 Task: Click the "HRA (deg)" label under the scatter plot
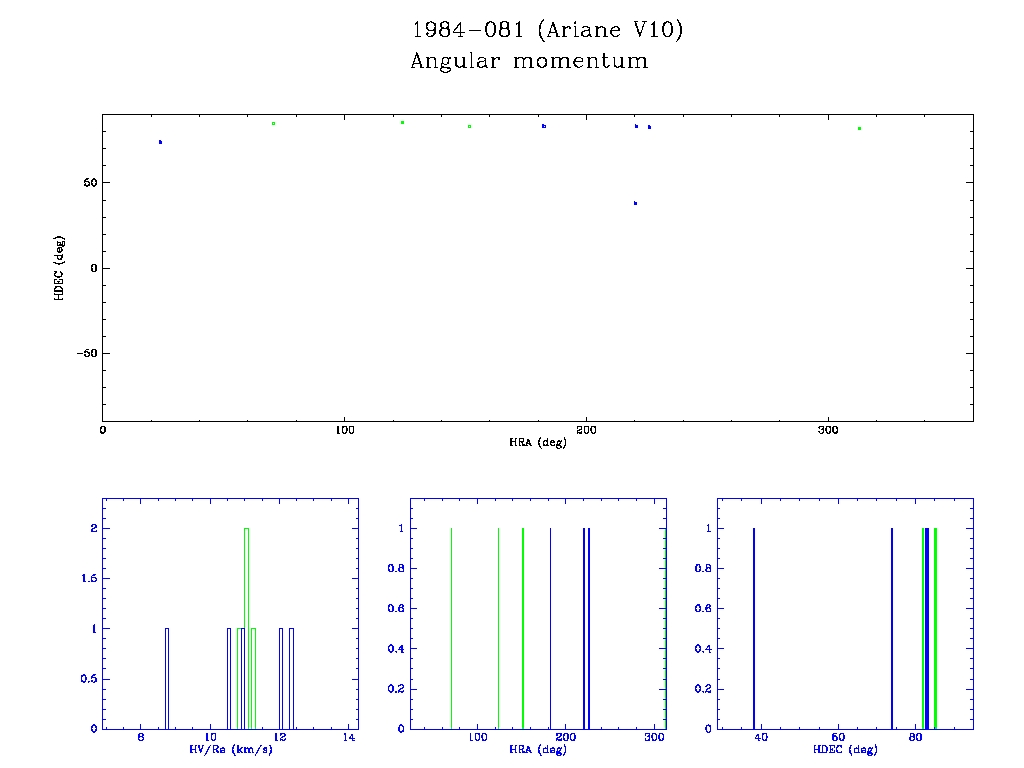537,442
